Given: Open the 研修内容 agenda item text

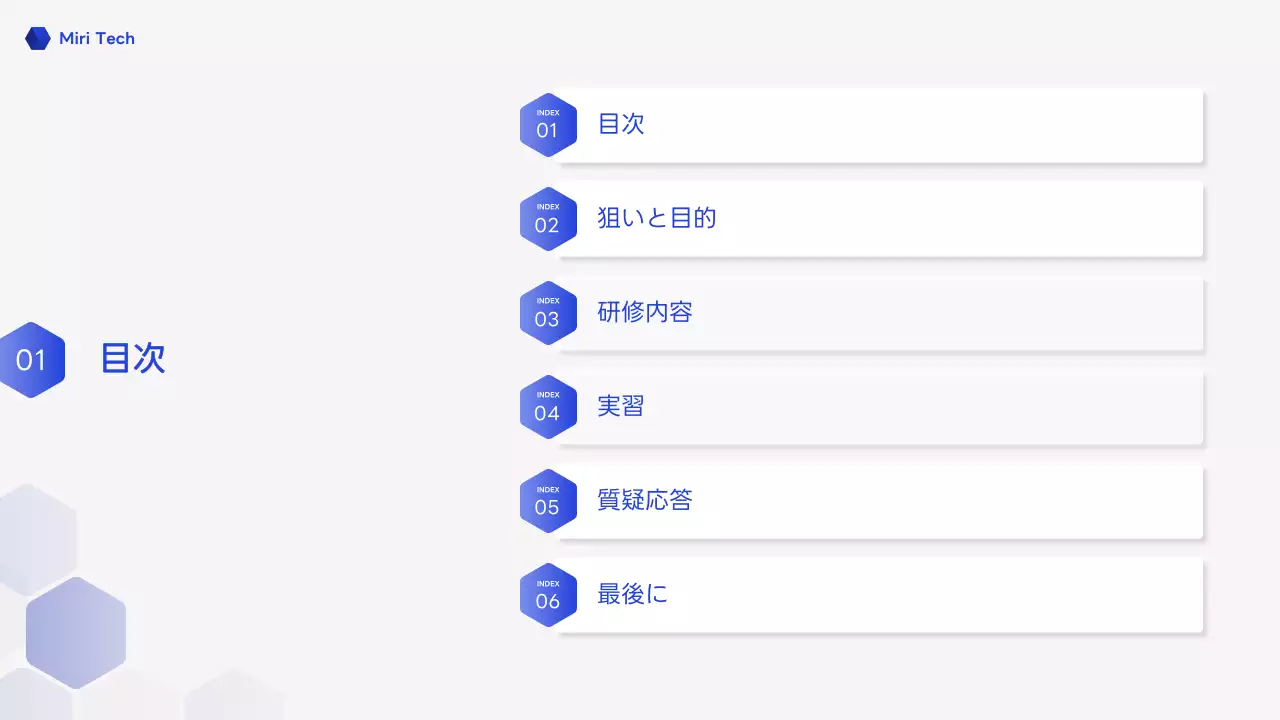Looking at the screenshot, I should coord(645,313).
